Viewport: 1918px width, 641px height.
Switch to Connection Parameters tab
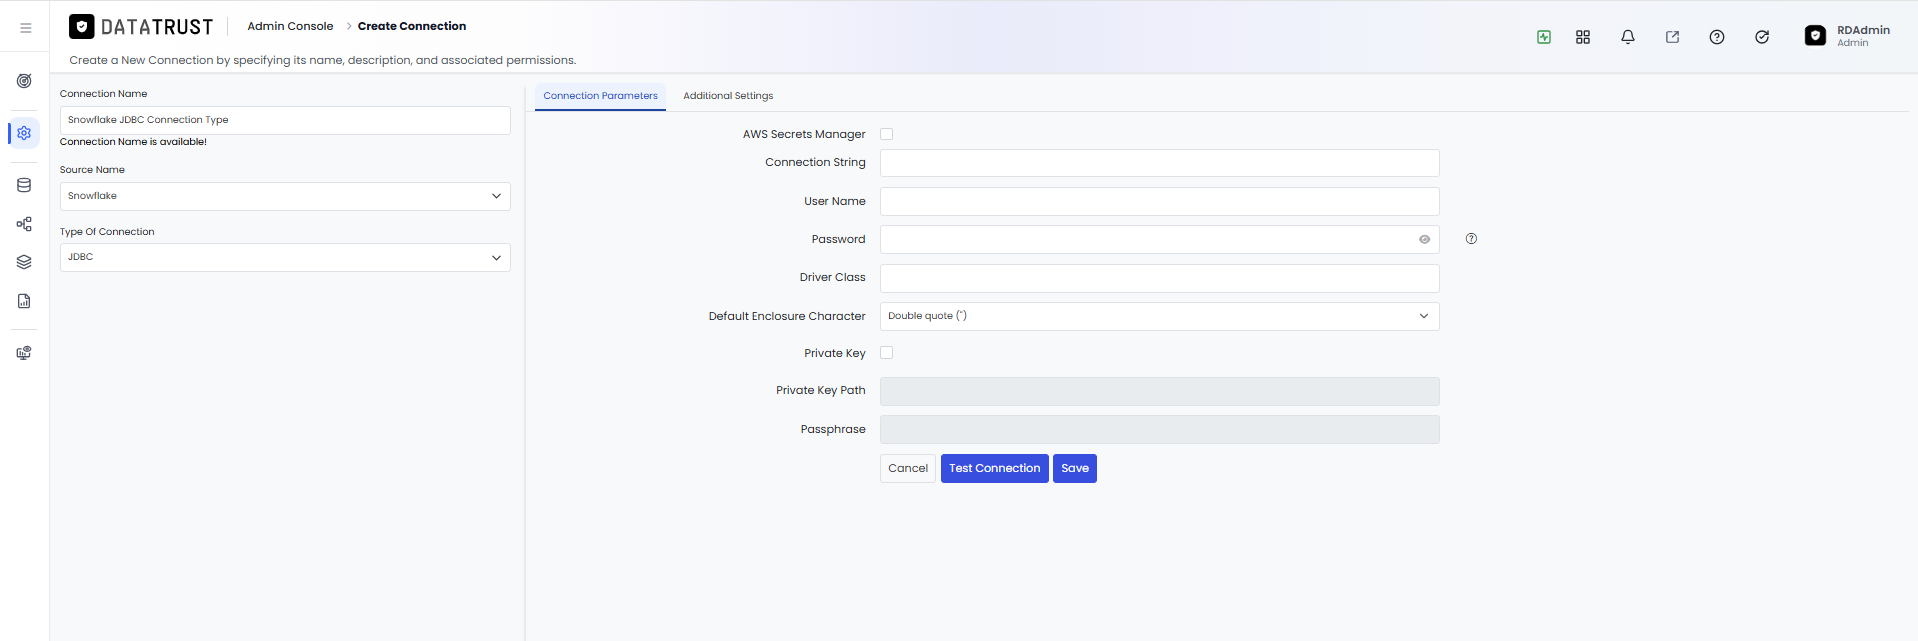tap(600, 96)
